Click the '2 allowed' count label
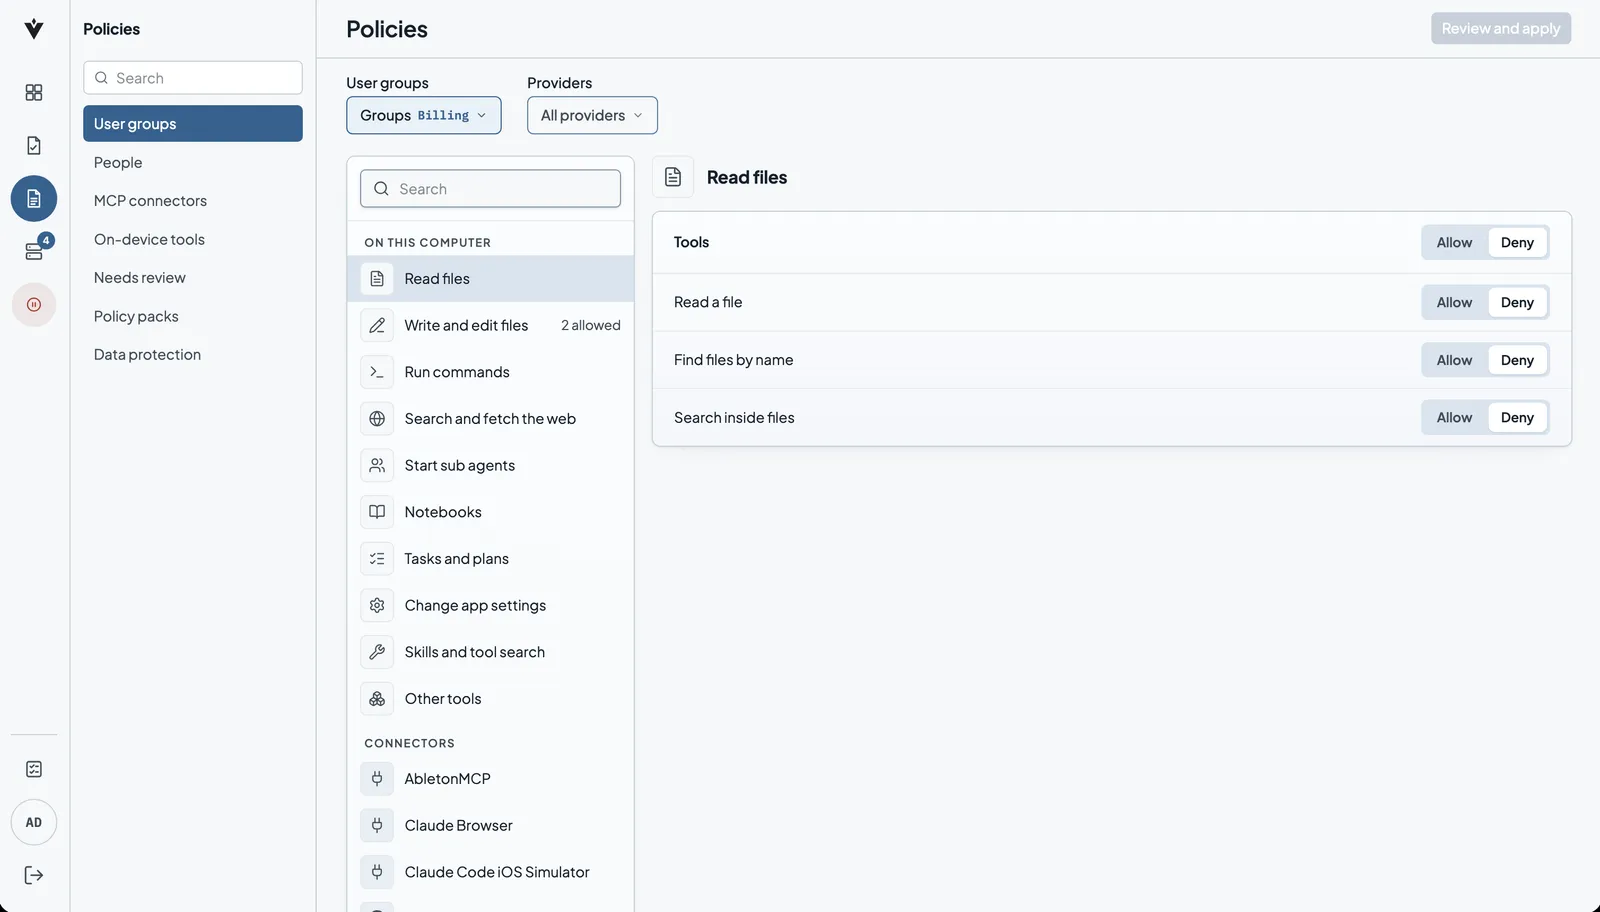 tap(591, 325)
